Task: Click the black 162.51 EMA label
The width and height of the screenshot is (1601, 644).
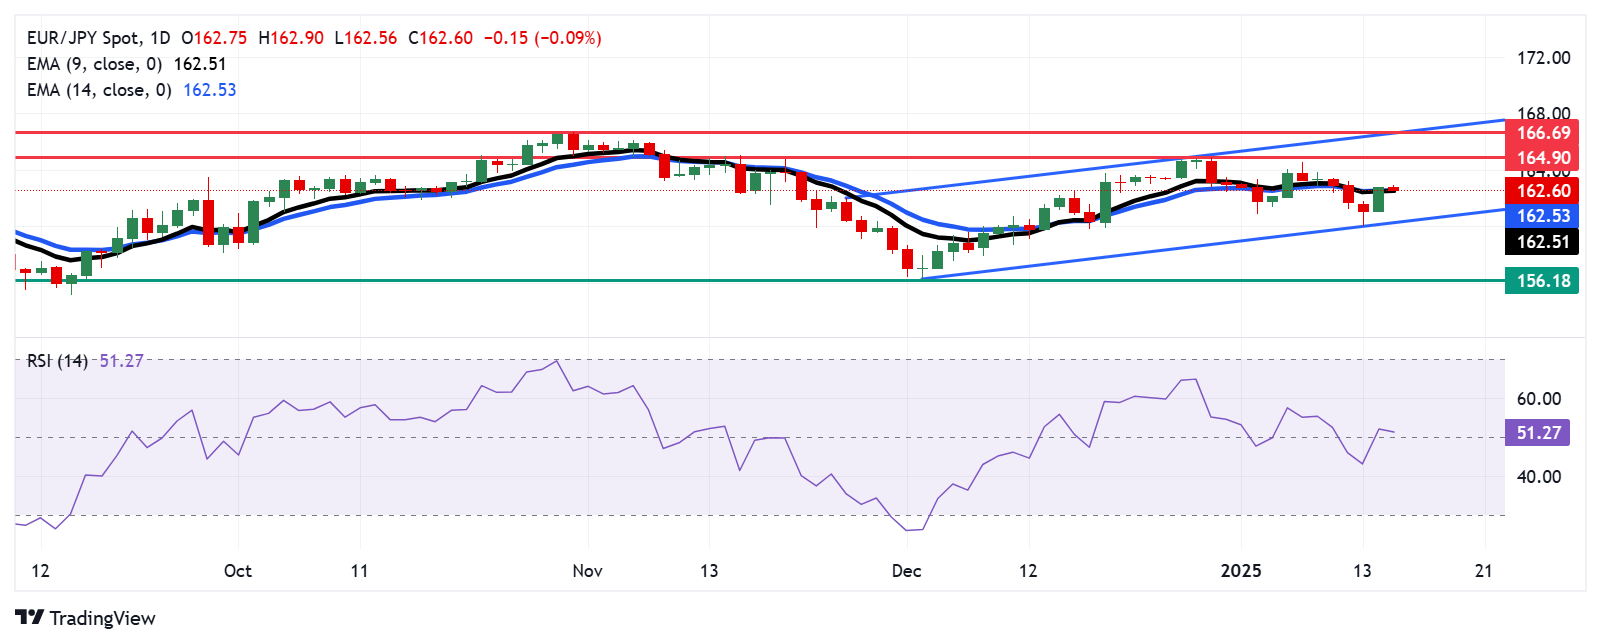Action: point(1542,242)
